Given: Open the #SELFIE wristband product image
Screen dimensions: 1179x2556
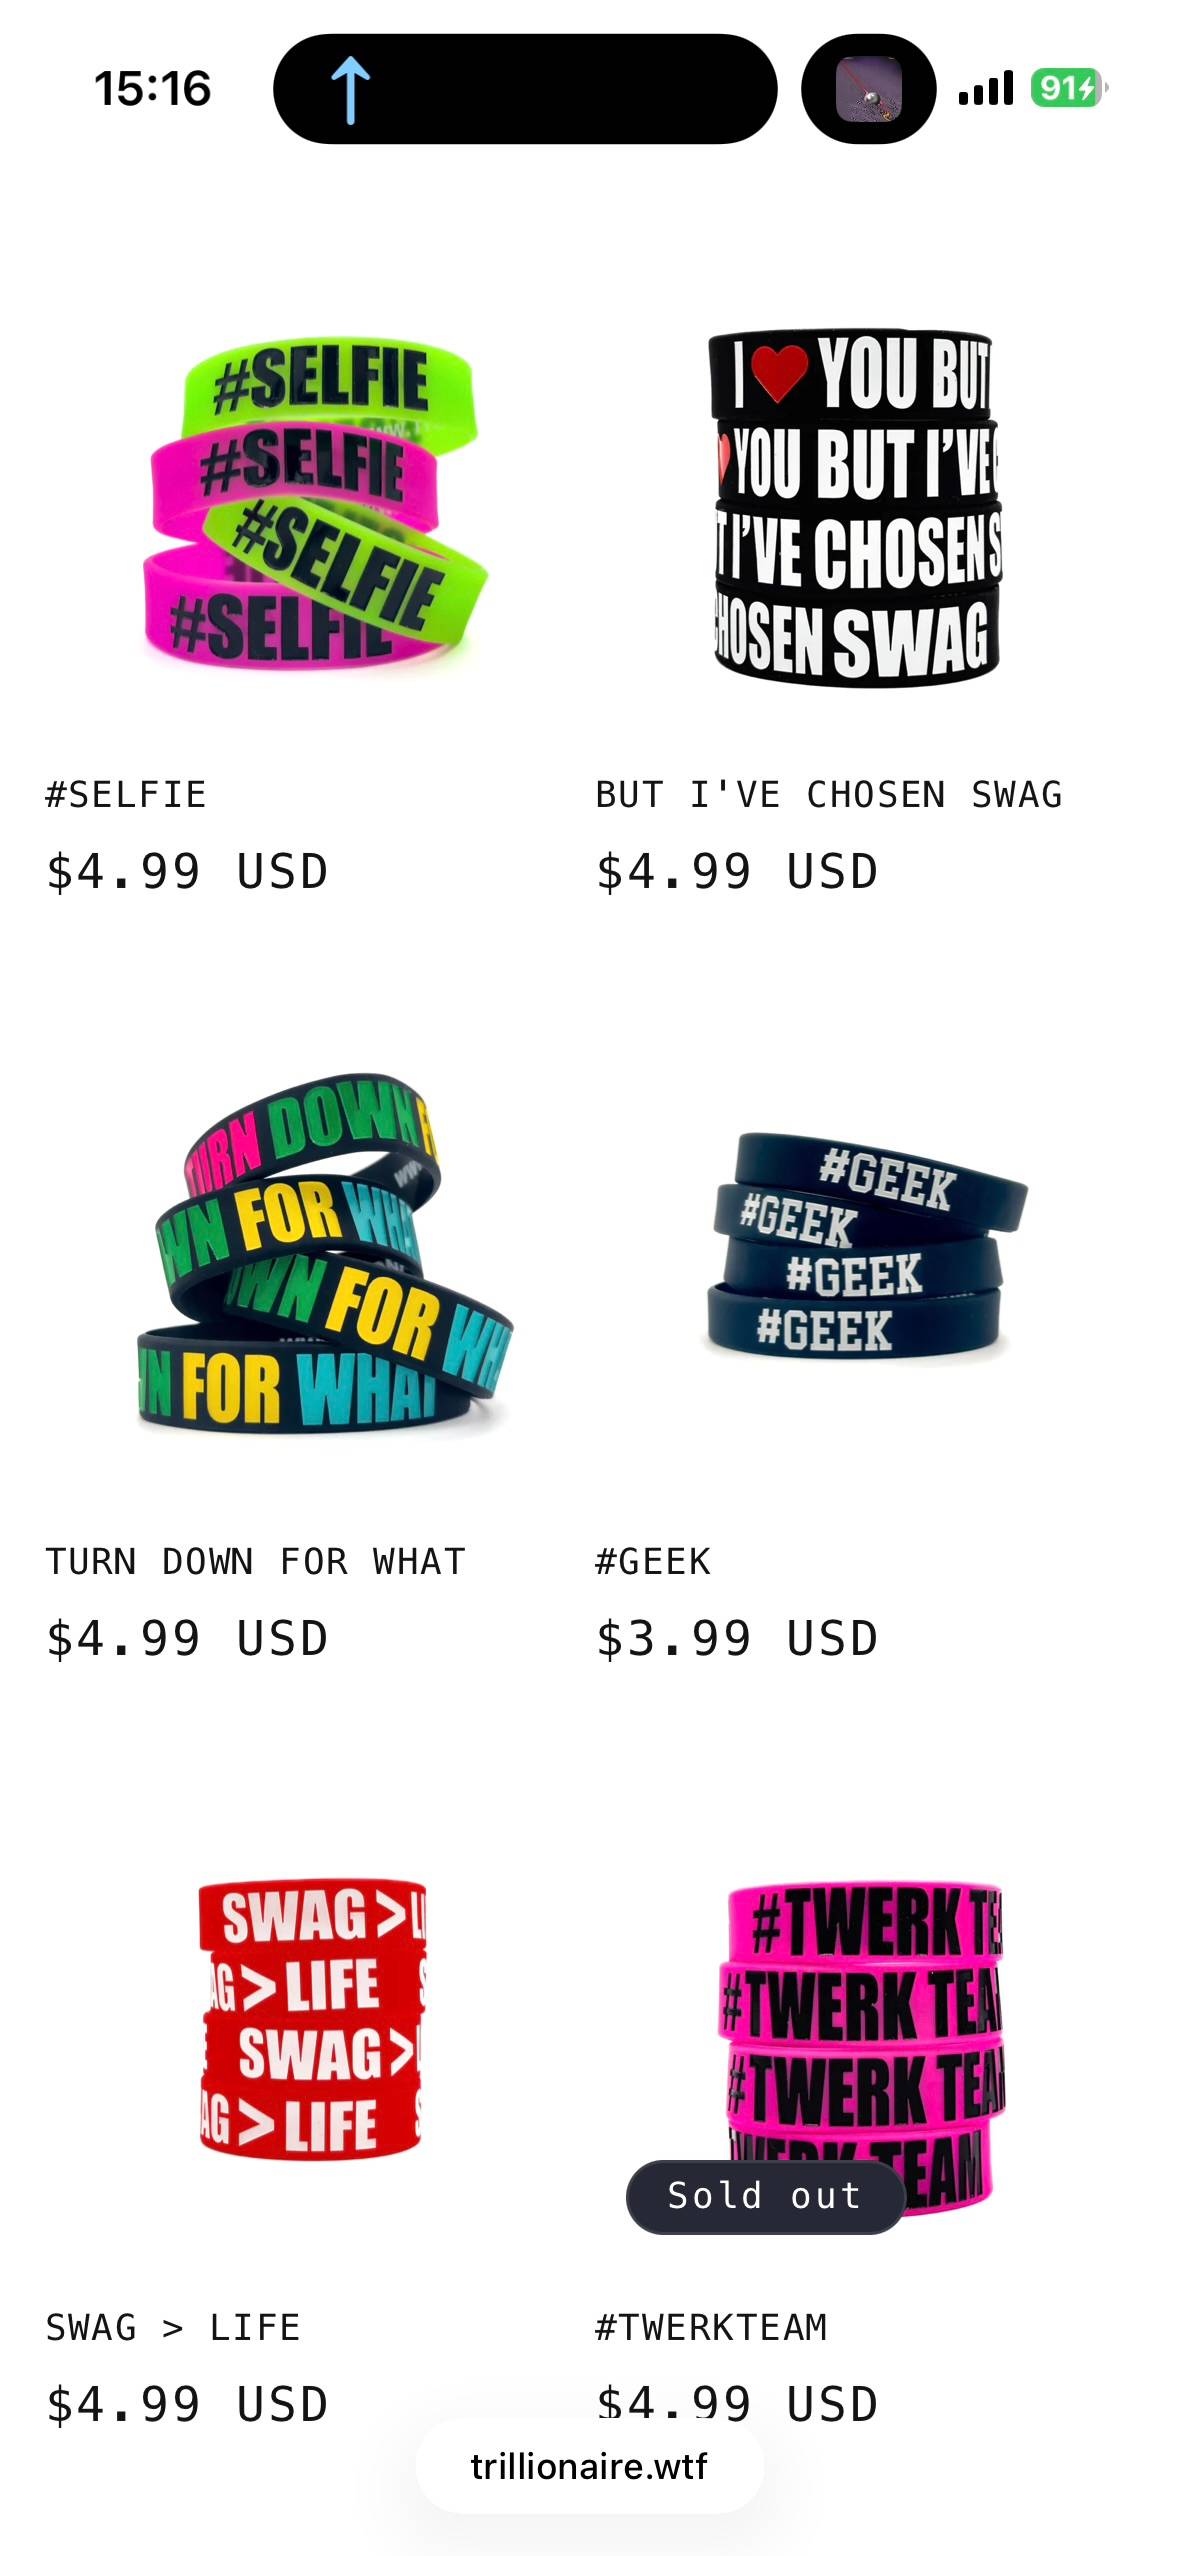Looking at the screenshot, I should (x=314, y=503).
